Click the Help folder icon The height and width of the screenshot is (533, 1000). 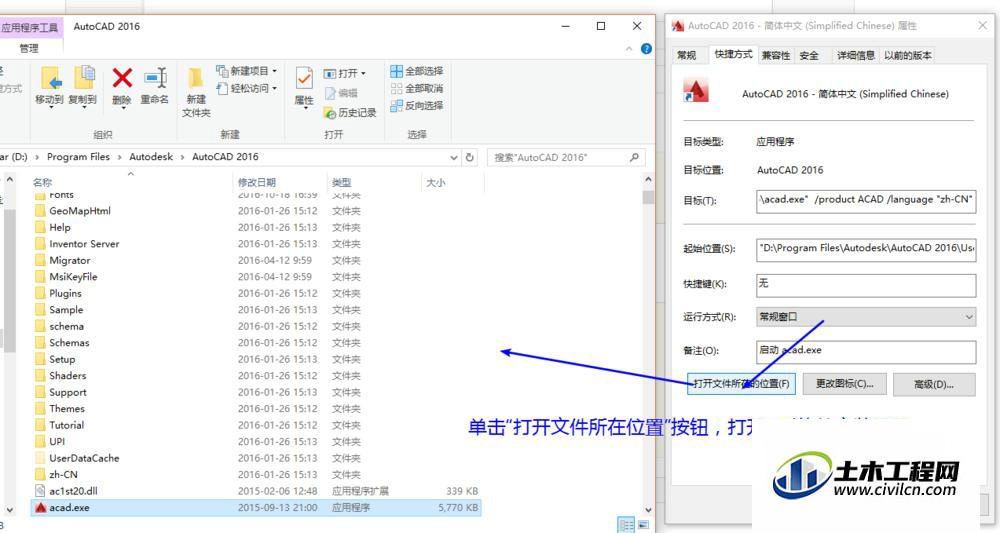coord(41,228)
